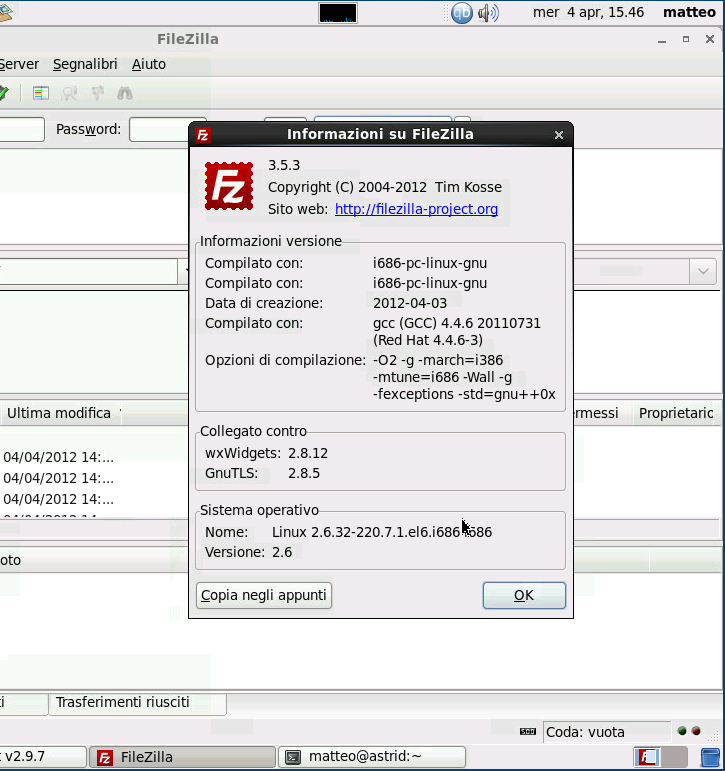725x771 pixels.
Task: Open the Segnalibri menu
Action: 85,64
